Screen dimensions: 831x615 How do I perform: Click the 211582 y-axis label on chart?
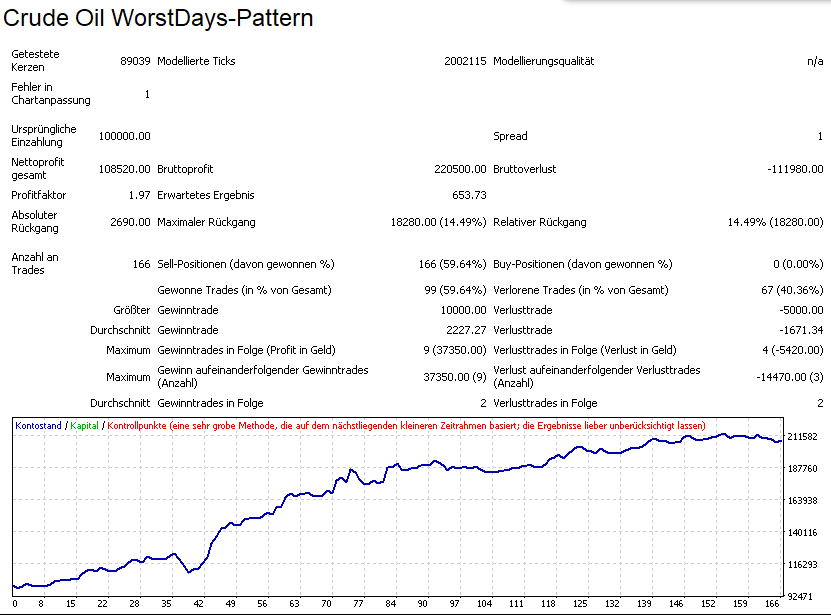click(803, 437)
